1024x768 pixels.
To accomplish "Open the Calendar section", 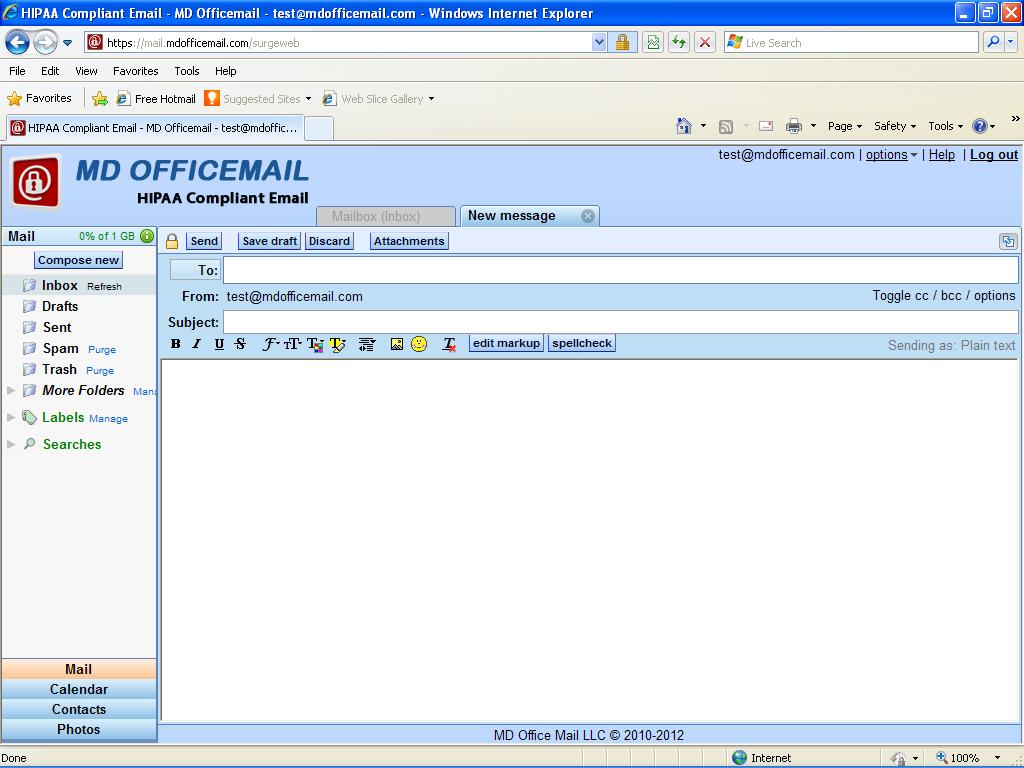I will [x=79, y=689].
